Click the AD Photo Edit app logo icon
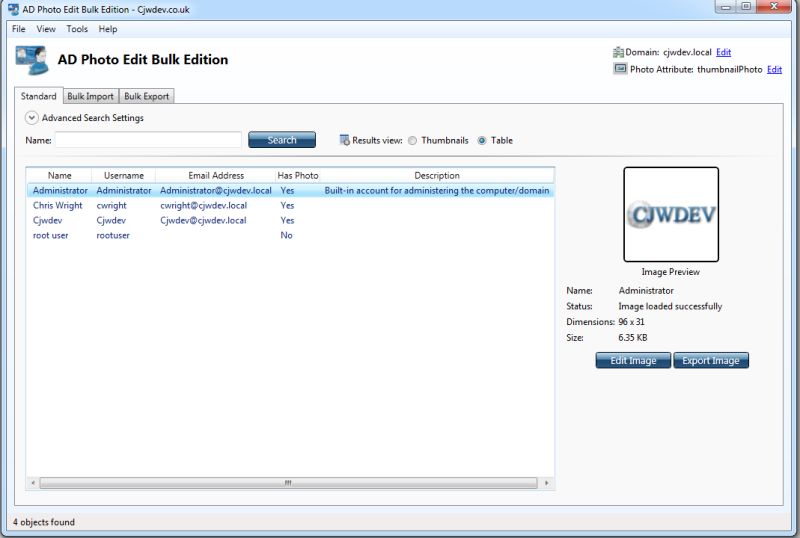Viewport: 800px width, 538px height. click(32, 60)
